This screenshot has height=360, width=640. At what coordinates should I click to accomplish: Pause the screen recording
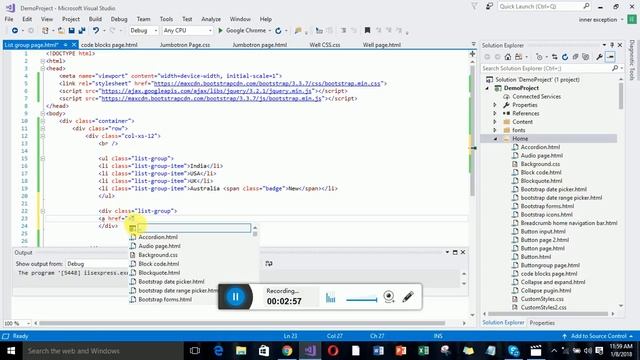tap(236, 297)
